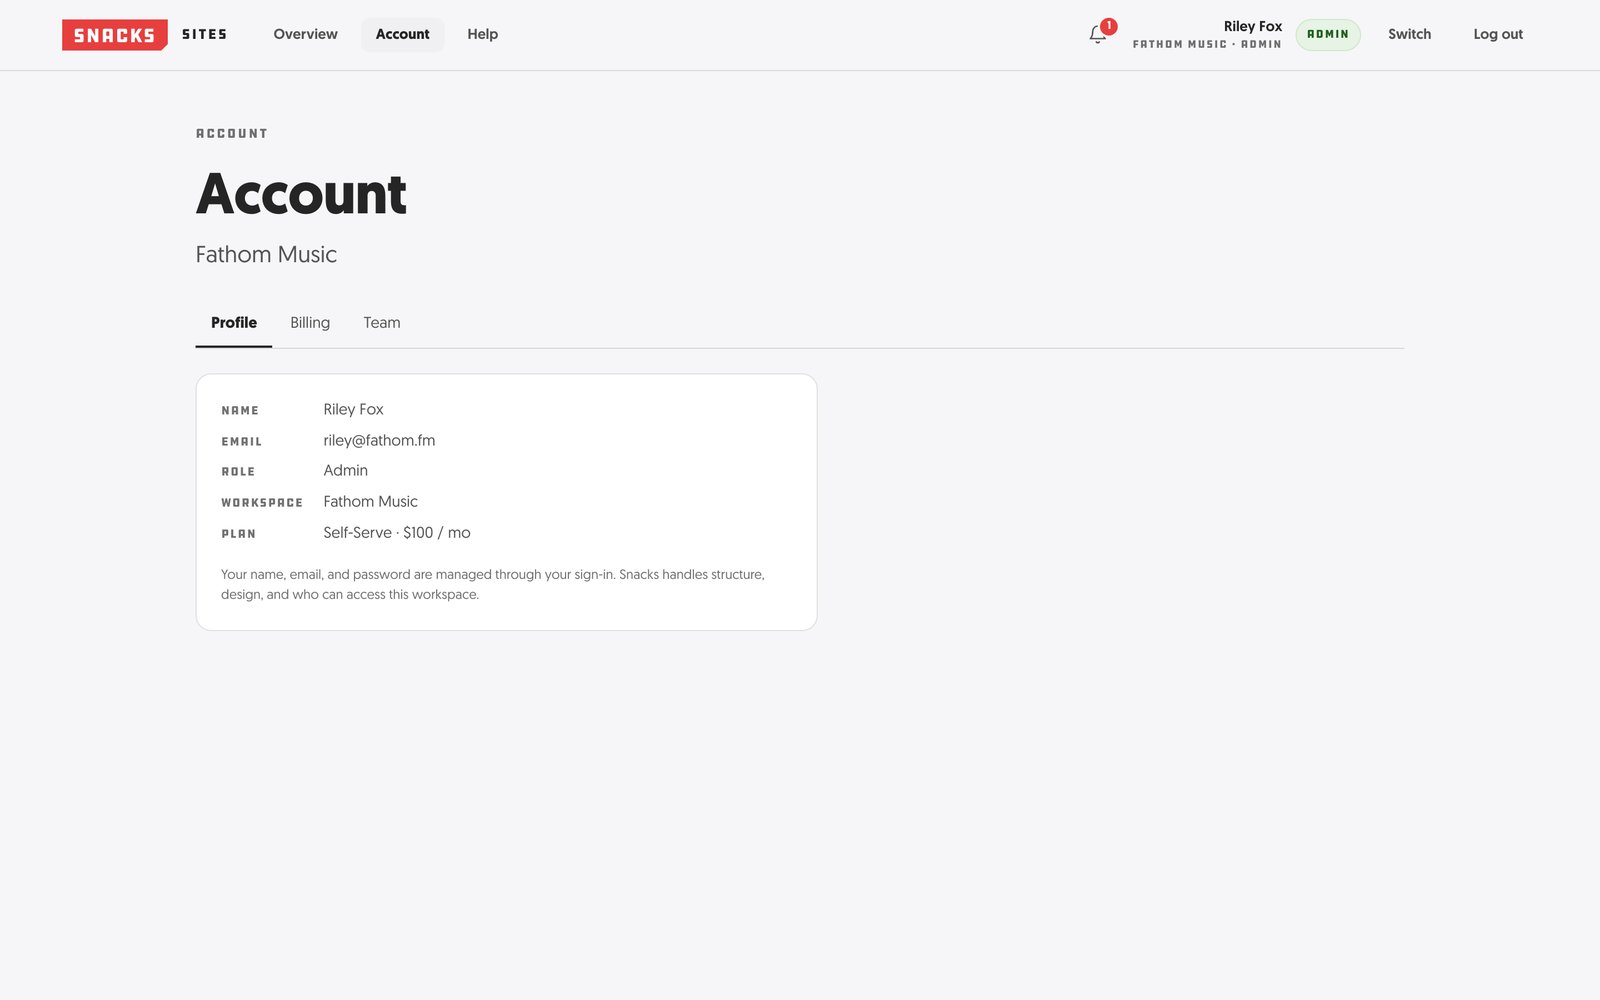Switch to the Billing tab
Image resolution: width=1600 pixels, height=1000 pixels.
[310, 322]
